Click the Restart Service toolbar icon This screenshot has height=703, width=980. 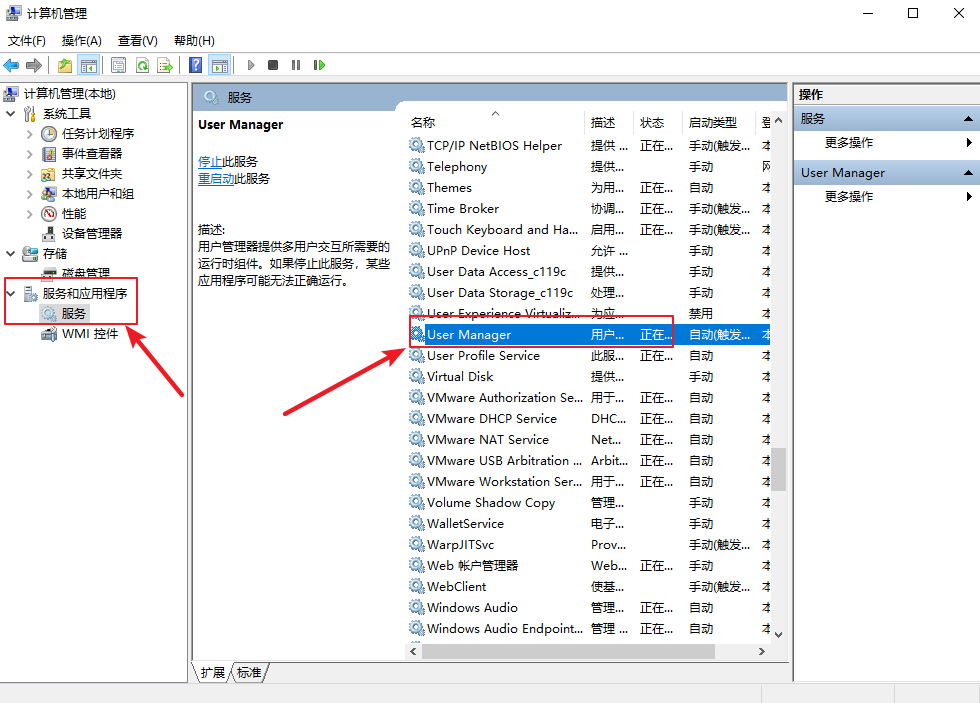click(x=319, y=65)
